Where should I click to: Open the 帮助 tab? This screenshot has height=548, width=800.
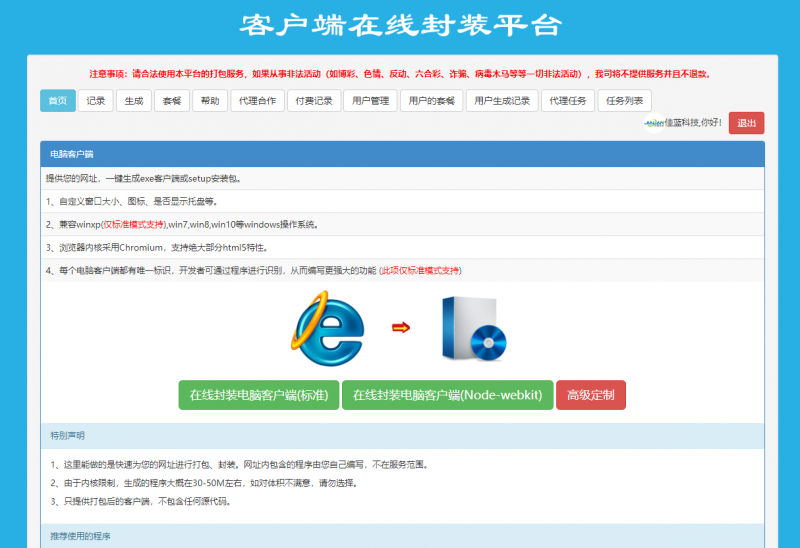[210, 101]
